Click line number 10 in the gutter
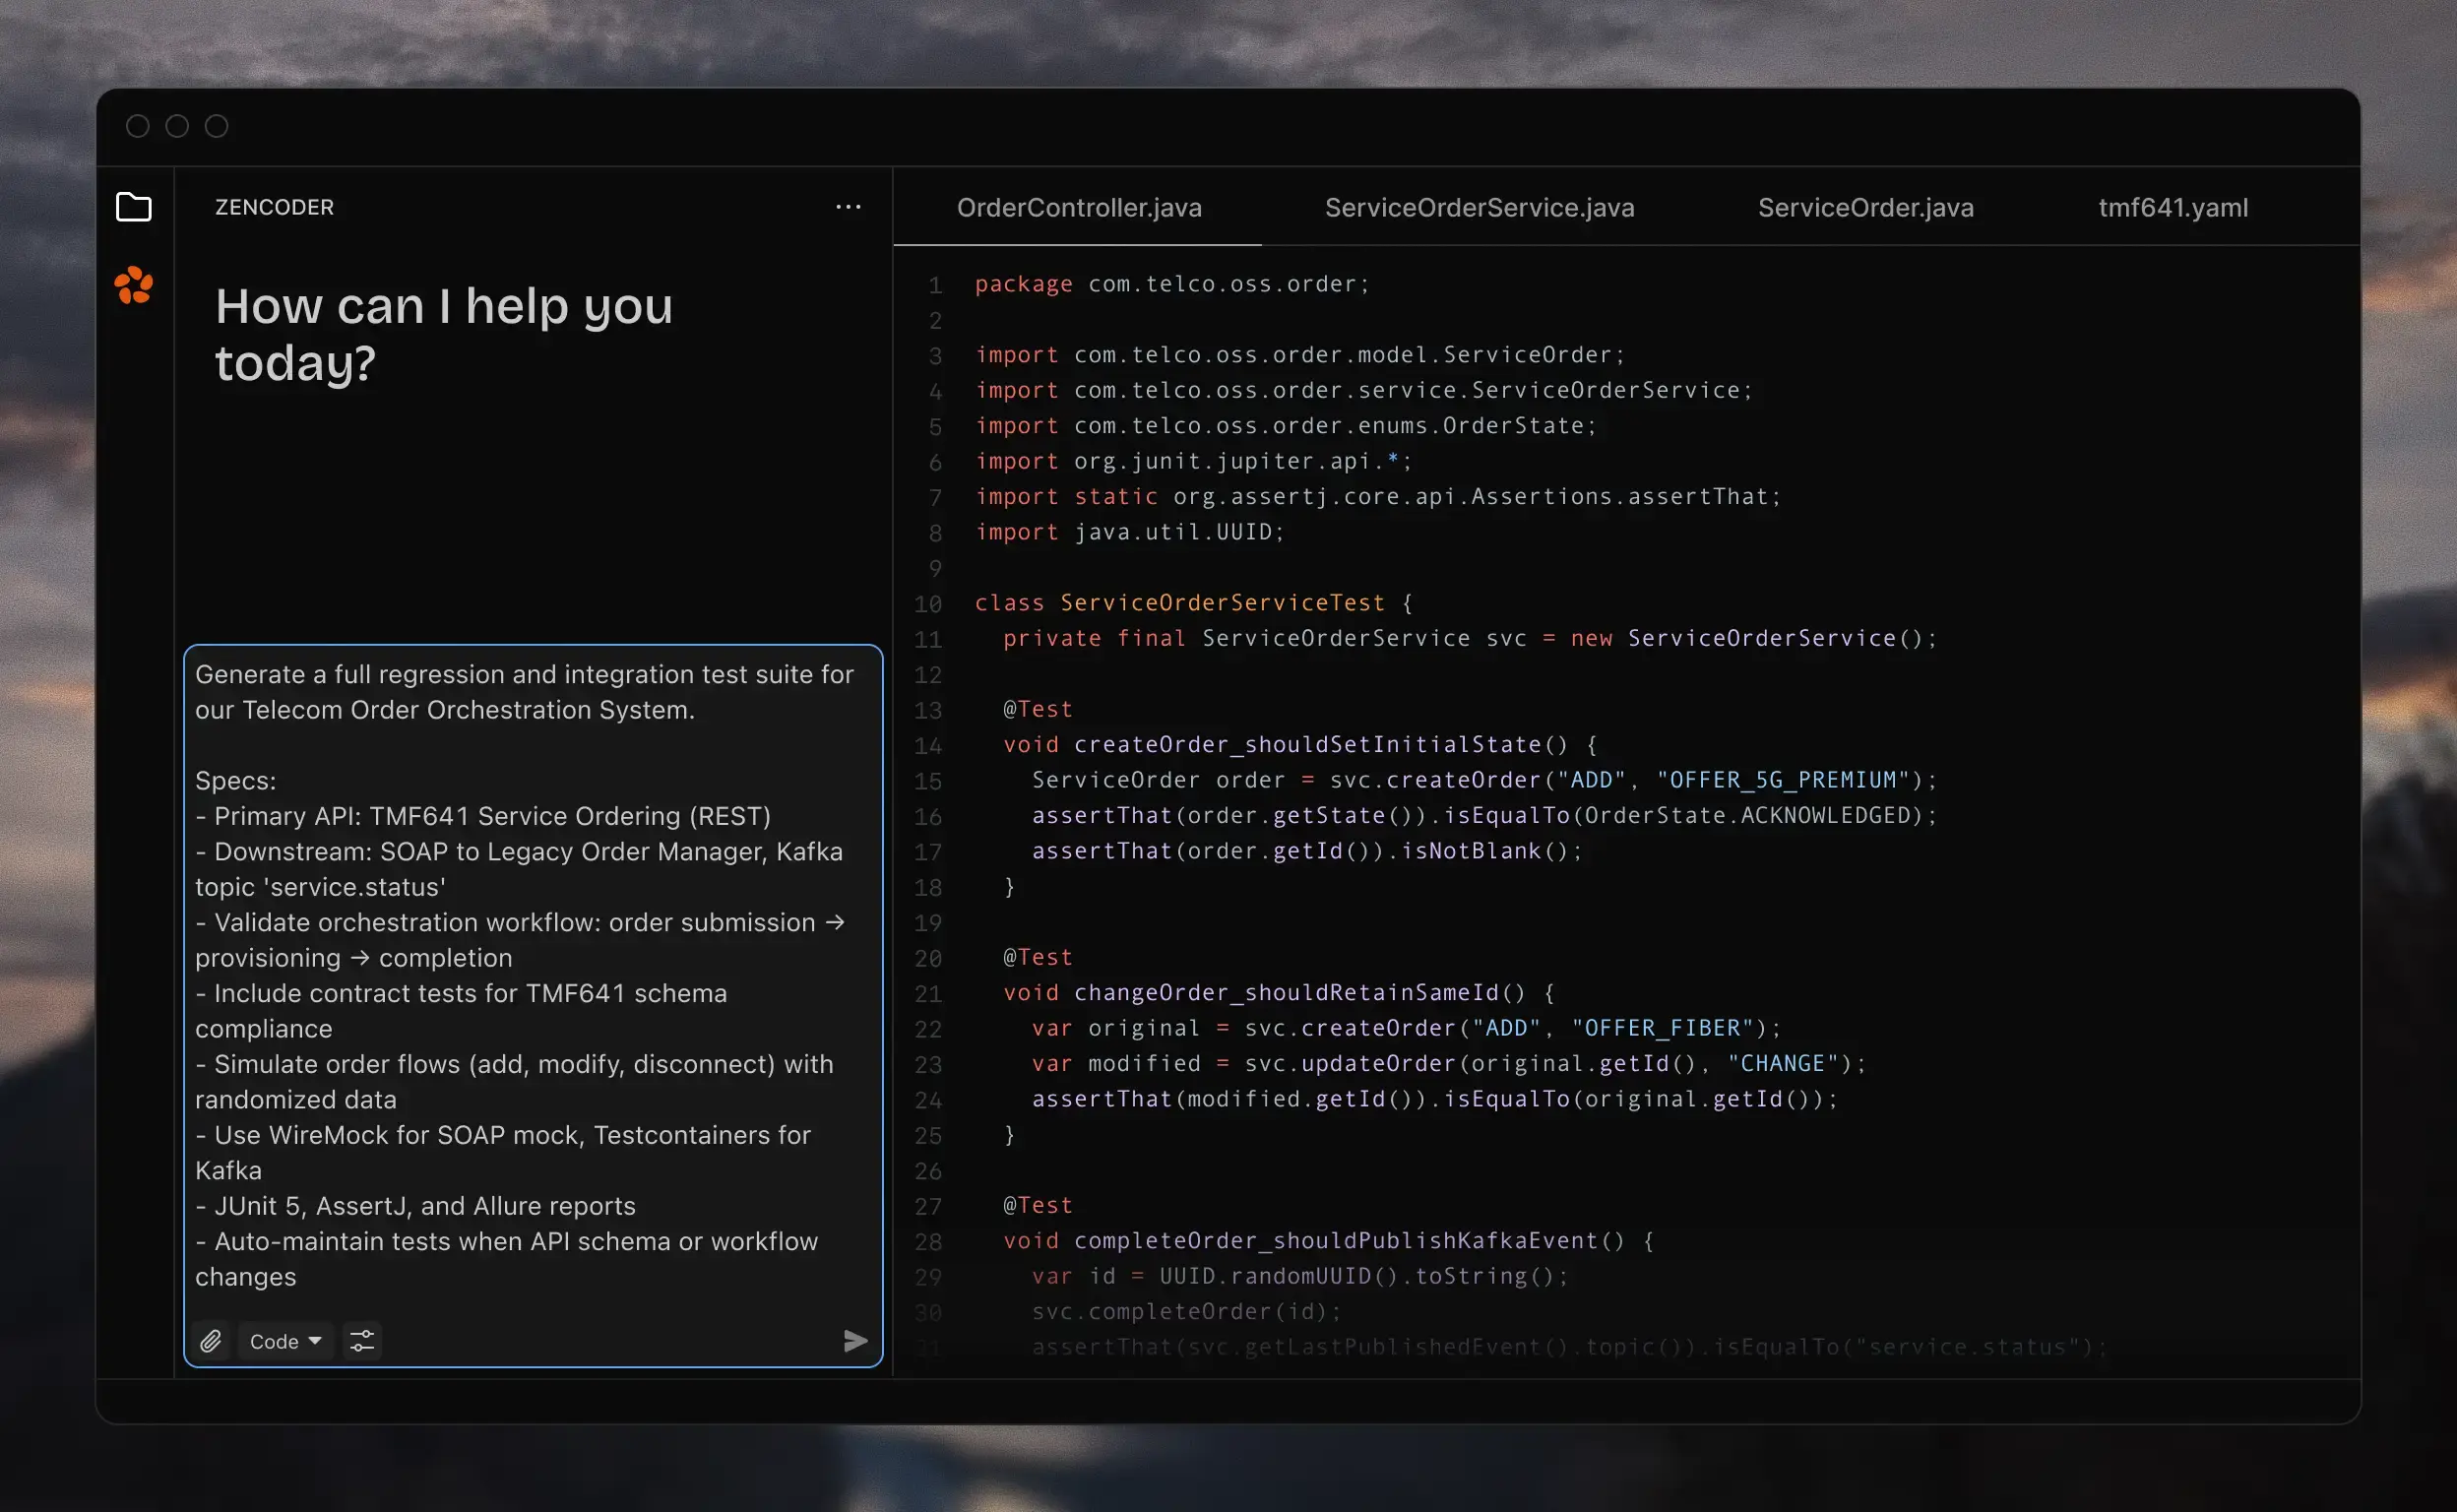Viewport: 2457px width, 1512px height. click(x=928, y=604)
